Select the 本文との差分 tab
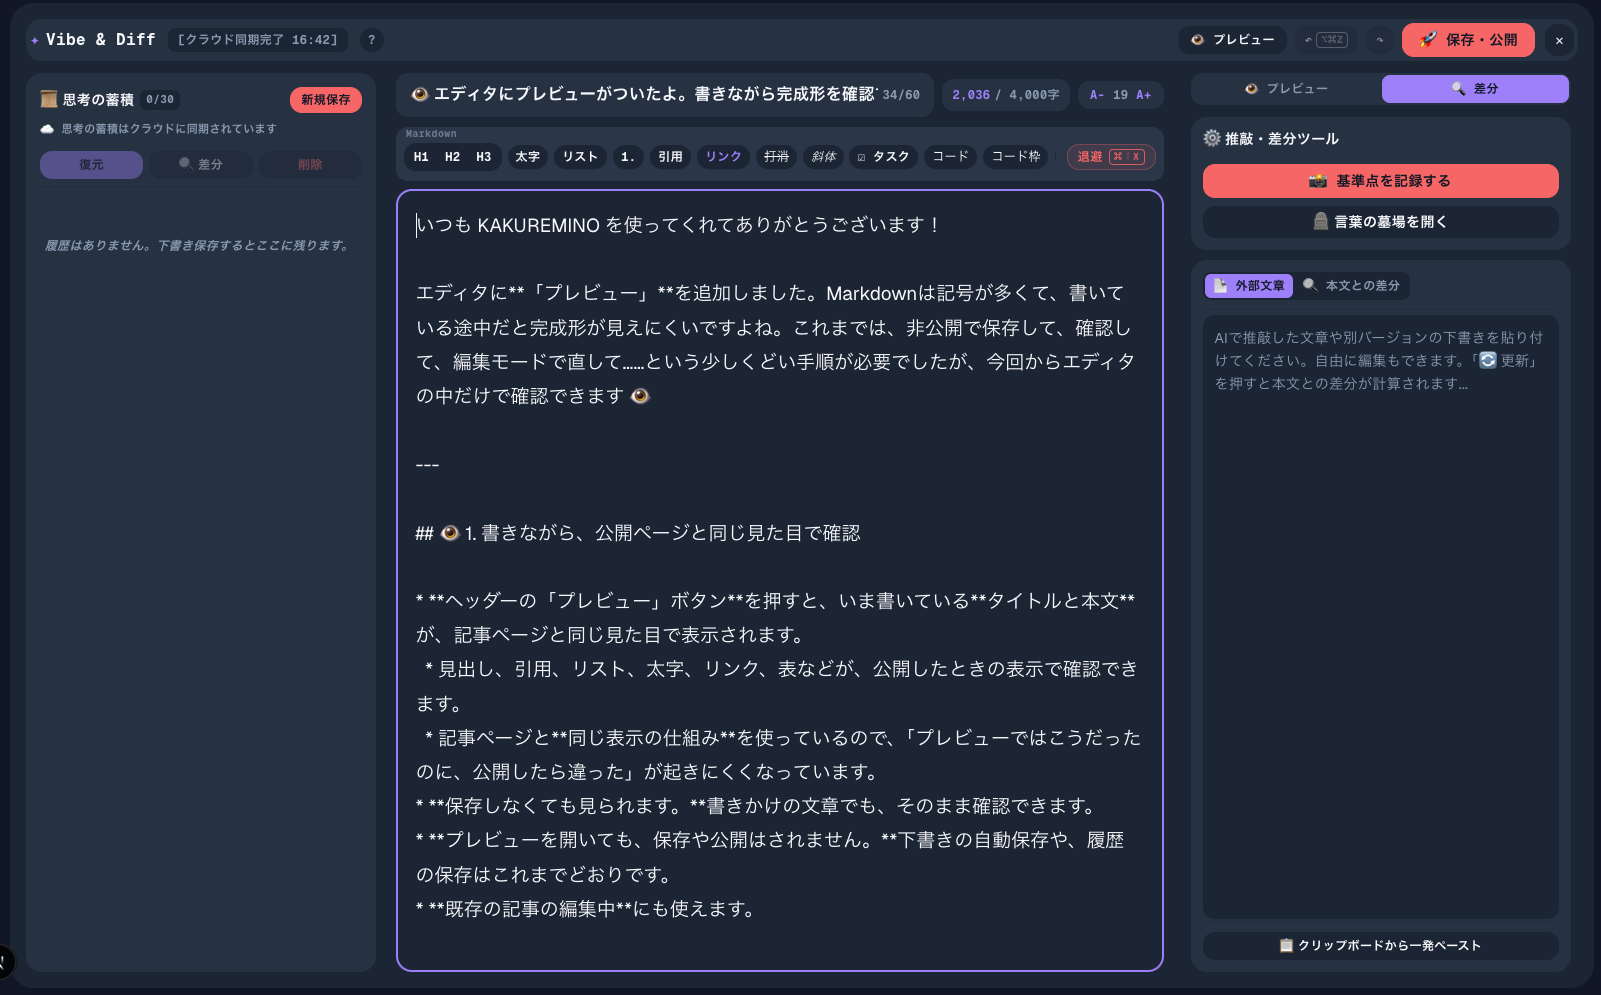 (x=1351, y=286)
